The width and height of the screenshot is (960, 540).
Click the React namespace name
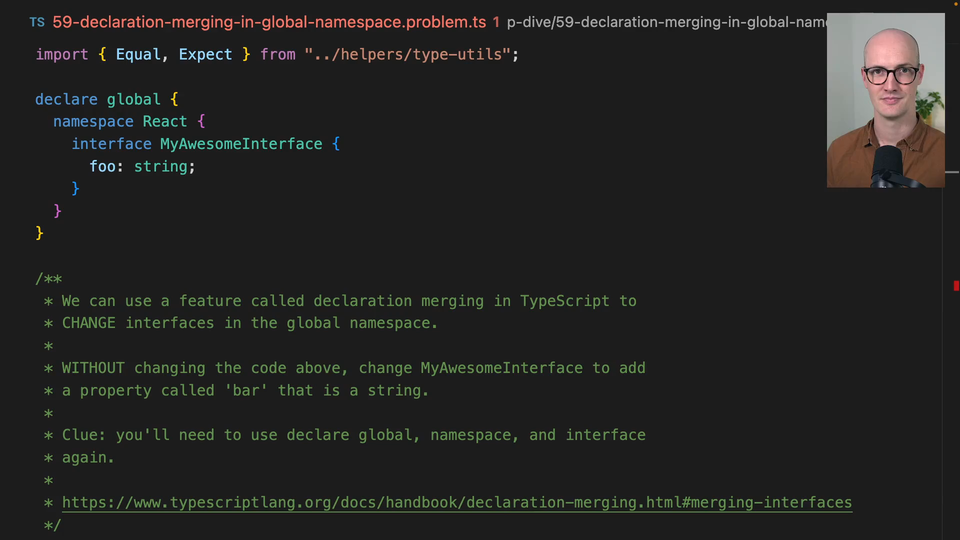coord(165,121)
